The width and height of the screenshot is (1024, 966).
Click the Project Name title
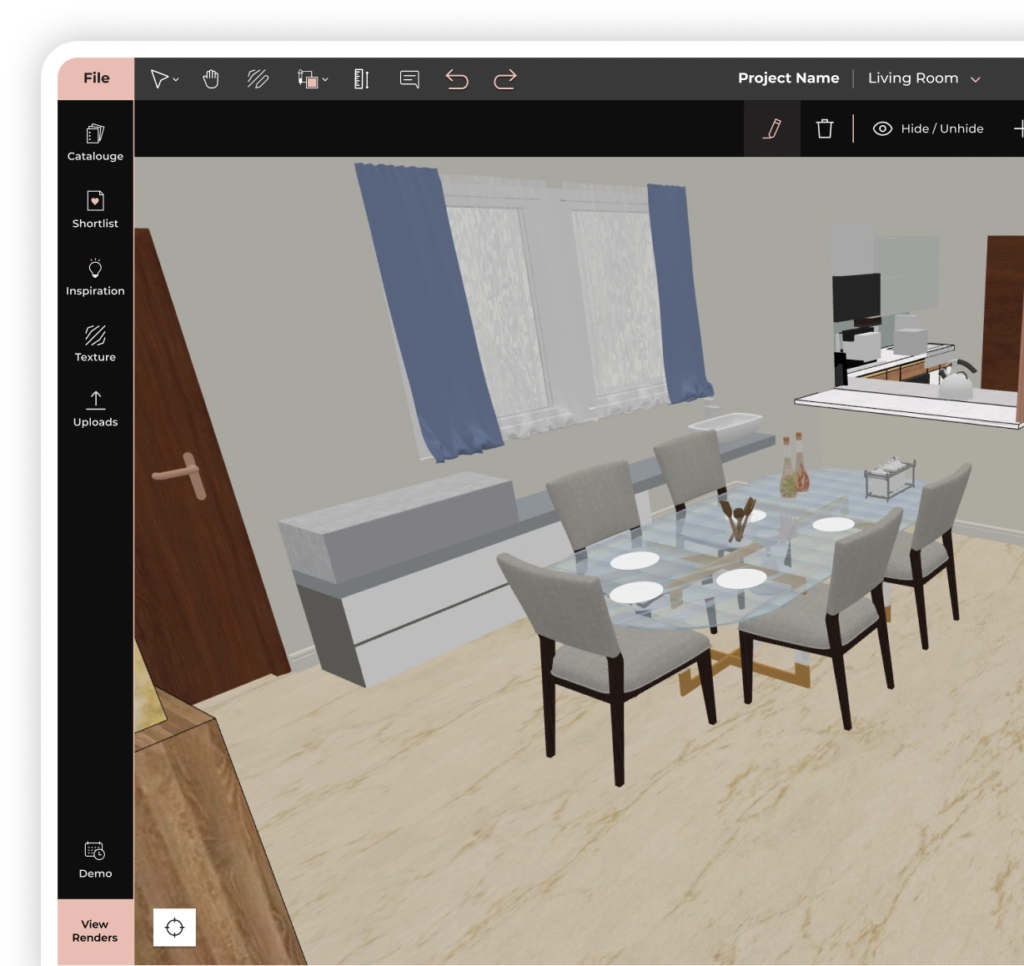788,78
